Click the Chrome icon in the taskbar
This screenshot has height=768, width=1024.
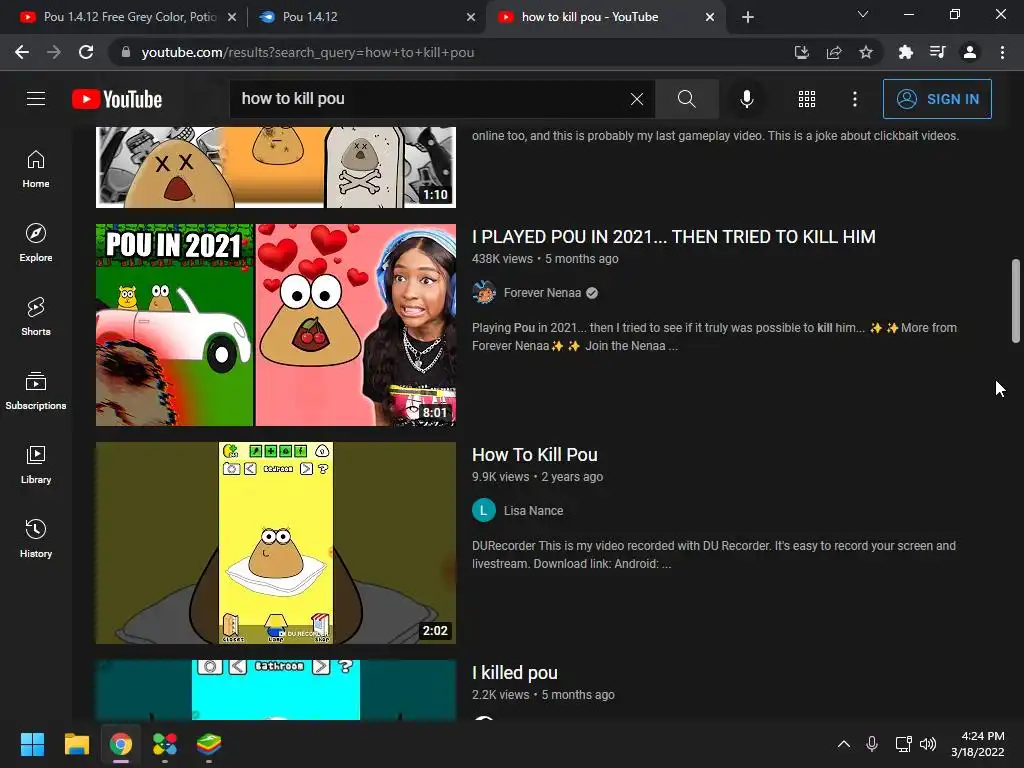tap(121, 744)
